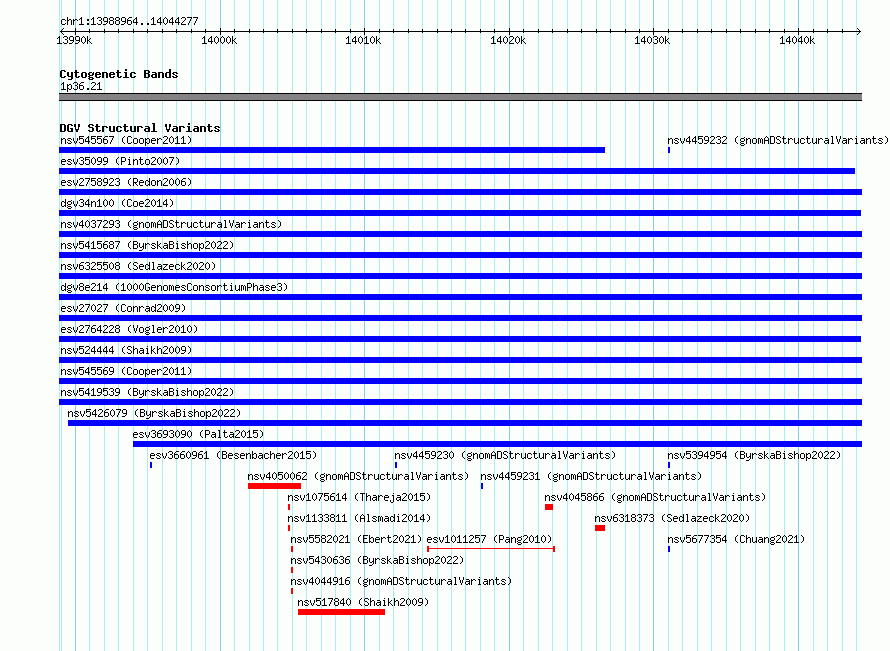Image resolution: width=890 pixels, height=651 pixels.
Task: Click the 14000k ruler position
Action: click(x=219, y=40)
